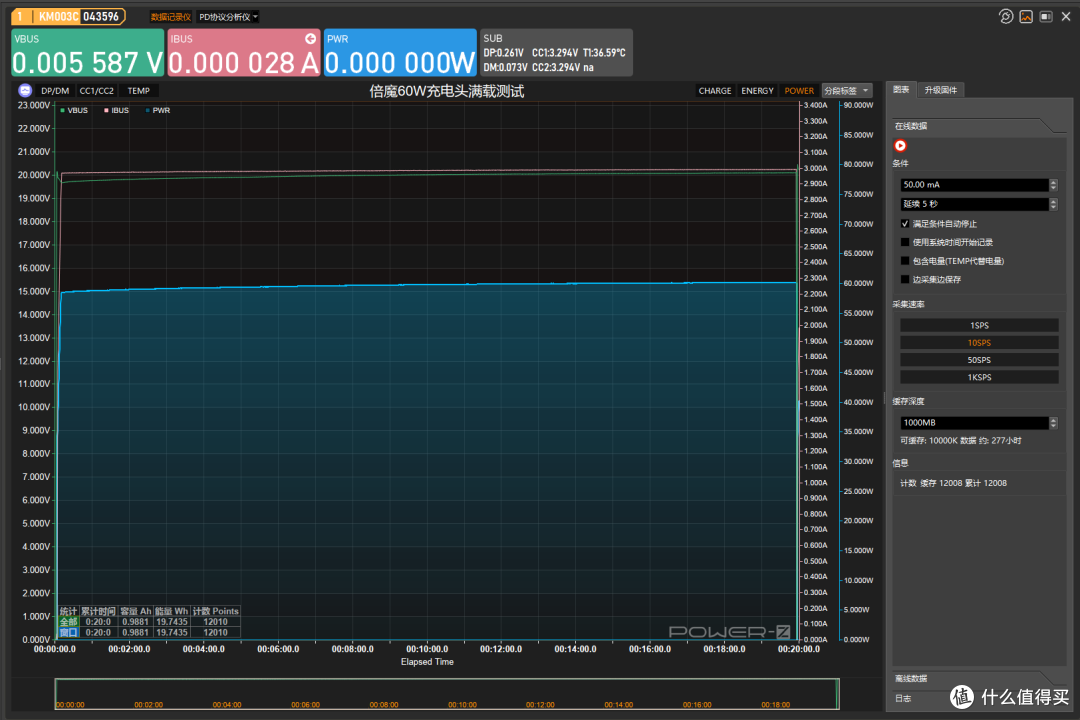This screenshot has height=720, width=1080.
Task: Click the KM003C device badge
Action: [68, 16]
